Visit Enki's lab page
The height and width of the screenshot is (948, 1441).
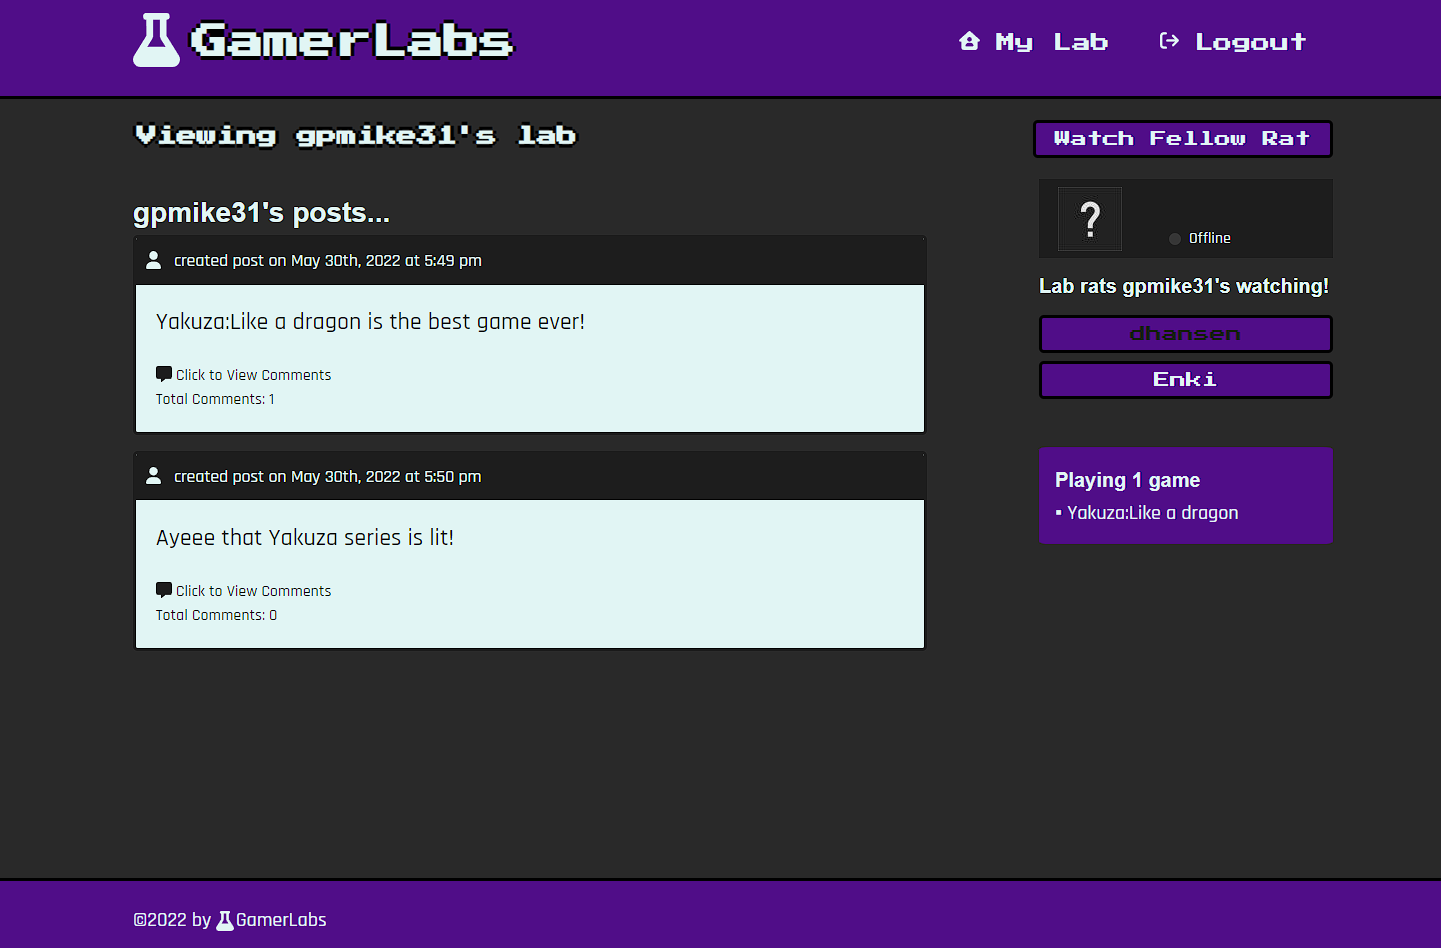pyautogui.click(x=1185, y=379)
